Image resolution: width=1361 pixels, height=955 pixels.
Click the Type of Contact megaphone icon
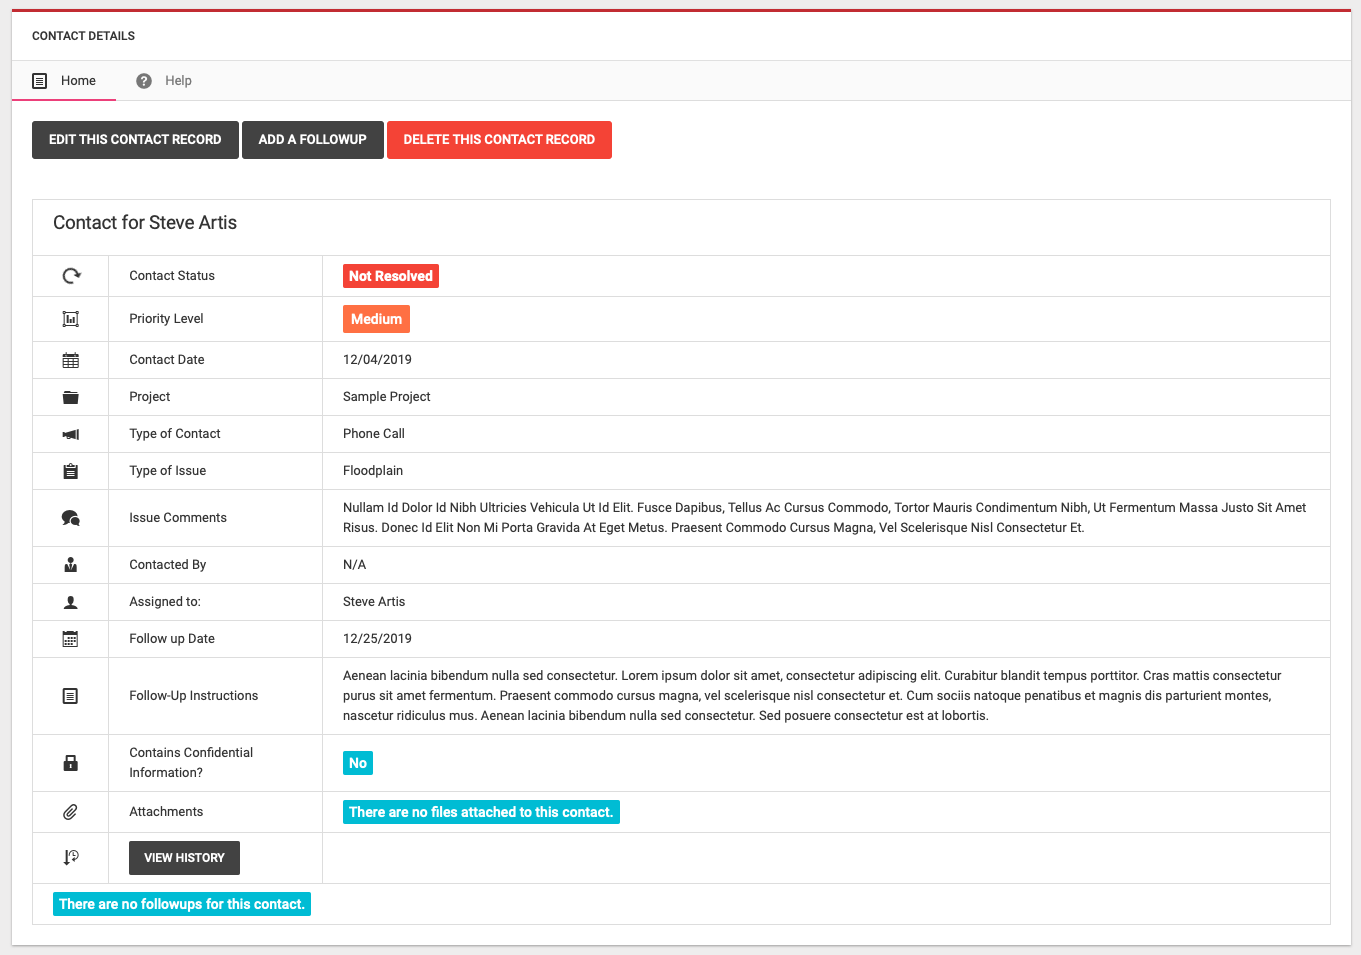[x=71, y=434]
